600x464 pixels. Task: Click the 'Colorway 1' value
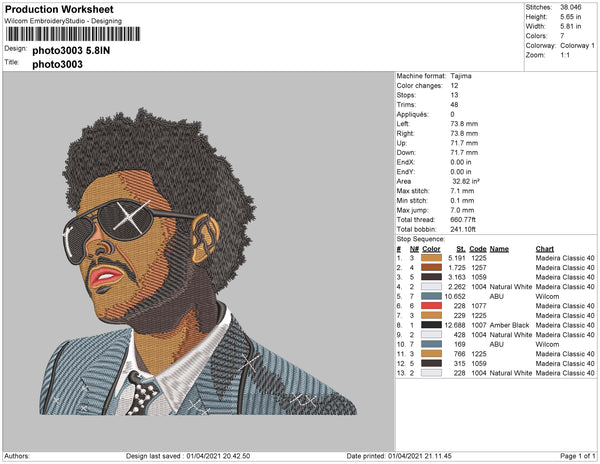point(577,46)
